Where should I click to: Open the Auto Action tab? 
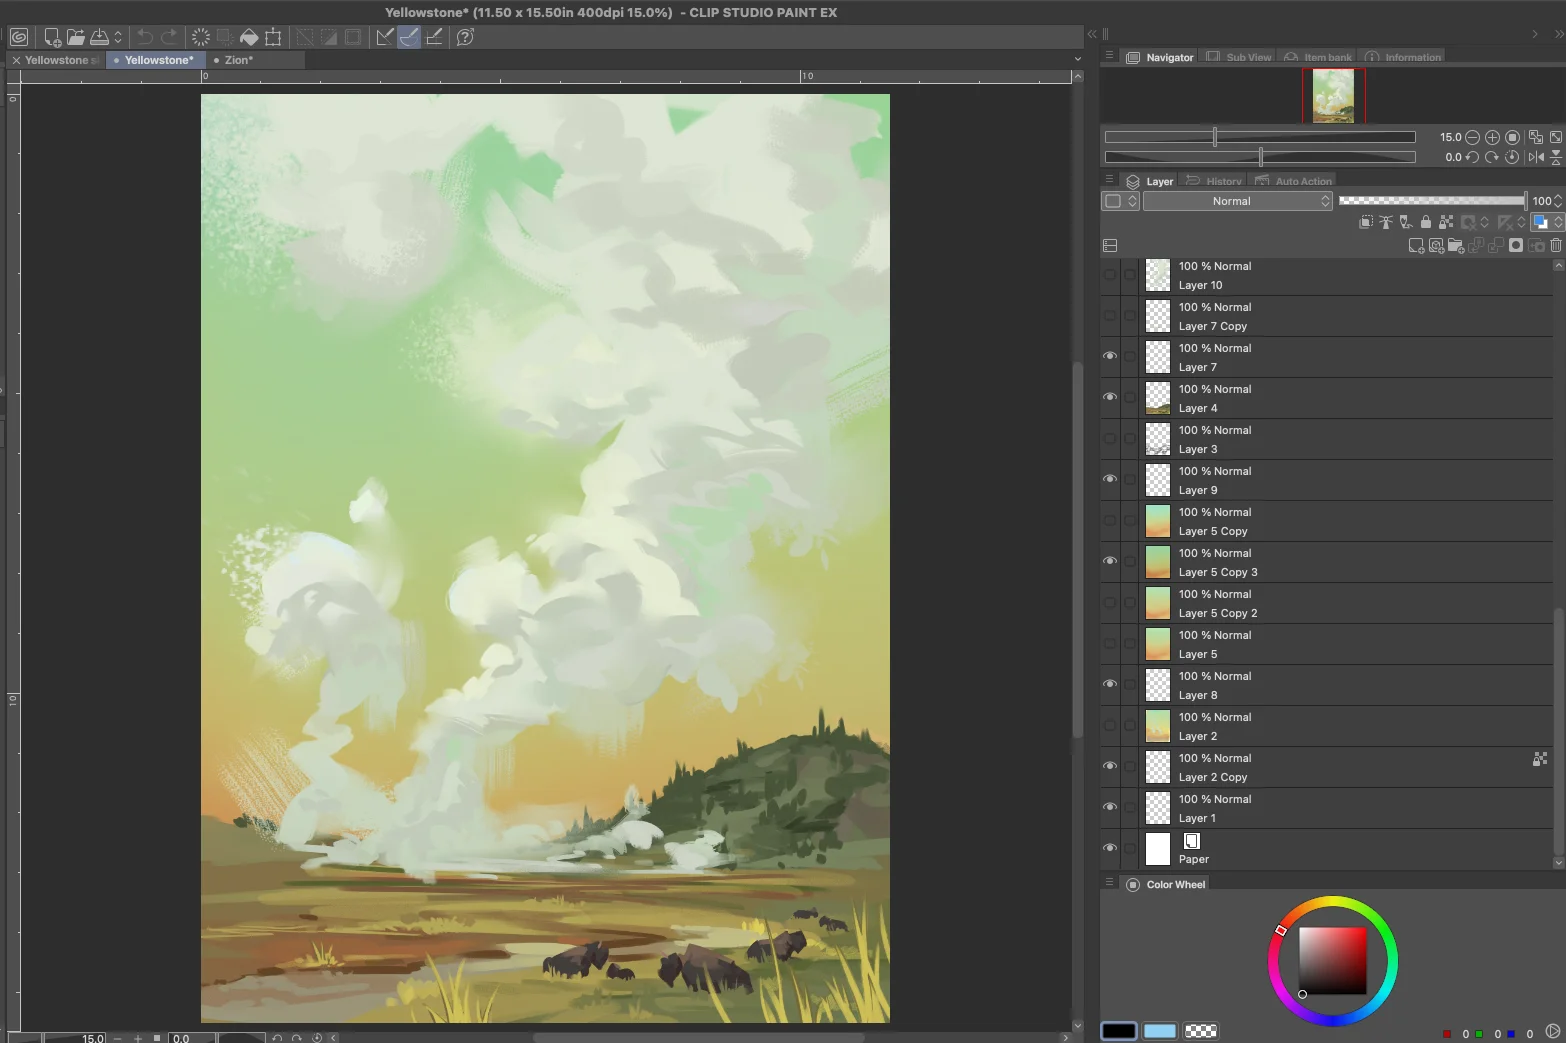tap(1294, 181)
